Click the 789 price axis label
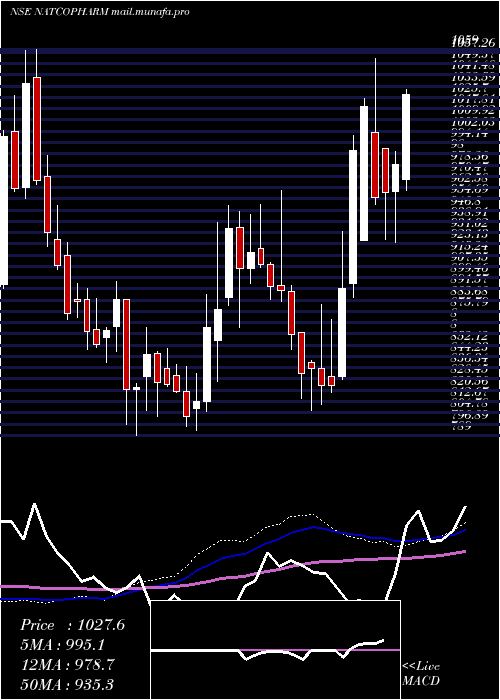 coord(461,427)
